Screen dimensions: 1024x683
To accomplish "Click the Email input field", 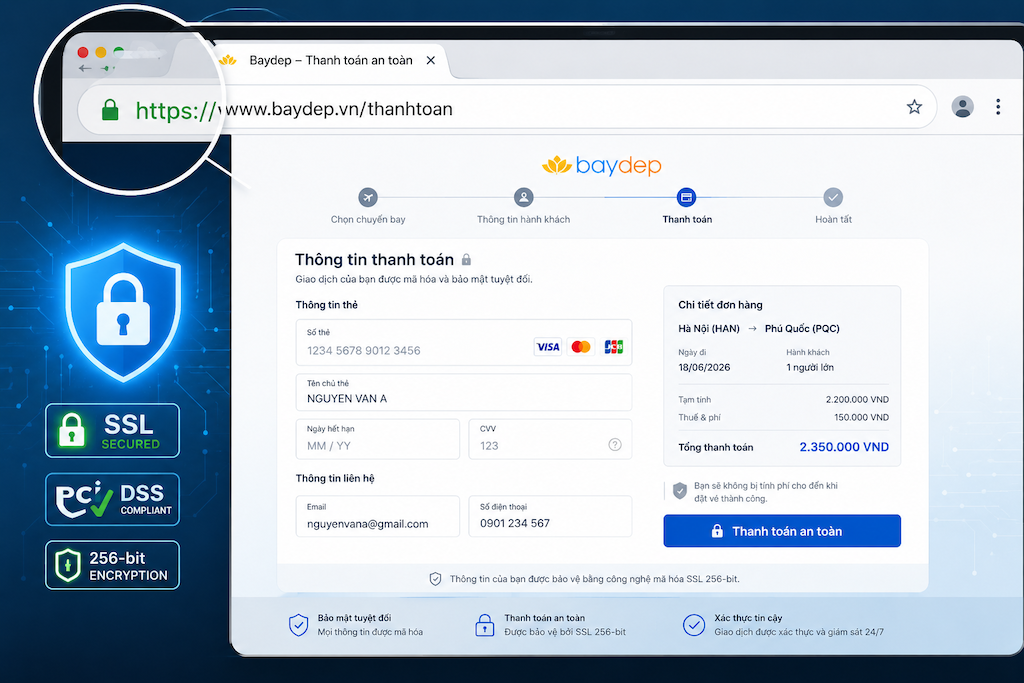I will coord(377,516).
